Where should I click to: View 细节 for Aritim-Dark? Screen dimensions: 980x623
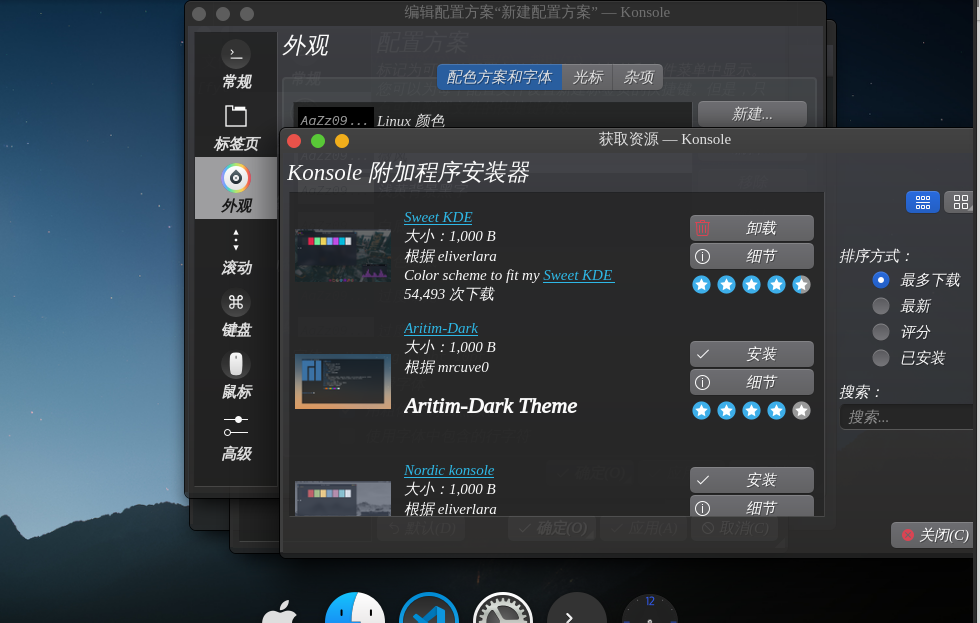(752, 382)
